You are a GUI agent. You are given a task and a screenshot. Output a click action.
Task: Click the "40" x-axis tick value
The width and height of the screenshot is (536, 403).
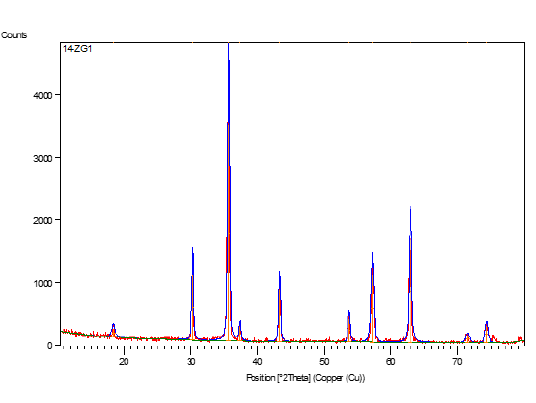coord(257,362)
